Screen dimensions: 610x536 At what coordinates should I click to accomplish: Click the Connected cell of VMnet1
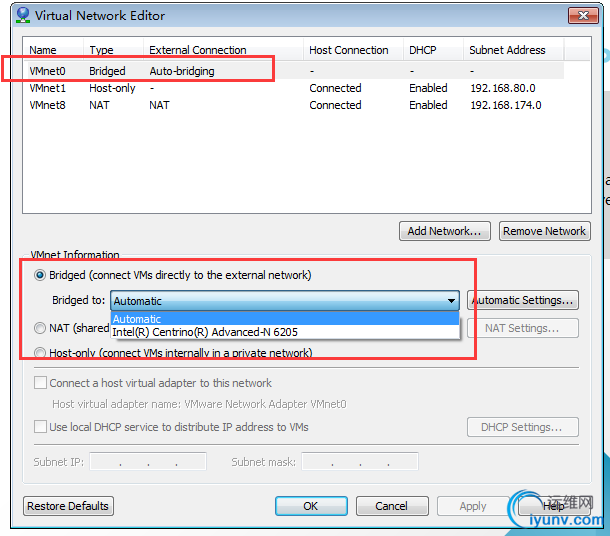[x=335, y=88]
